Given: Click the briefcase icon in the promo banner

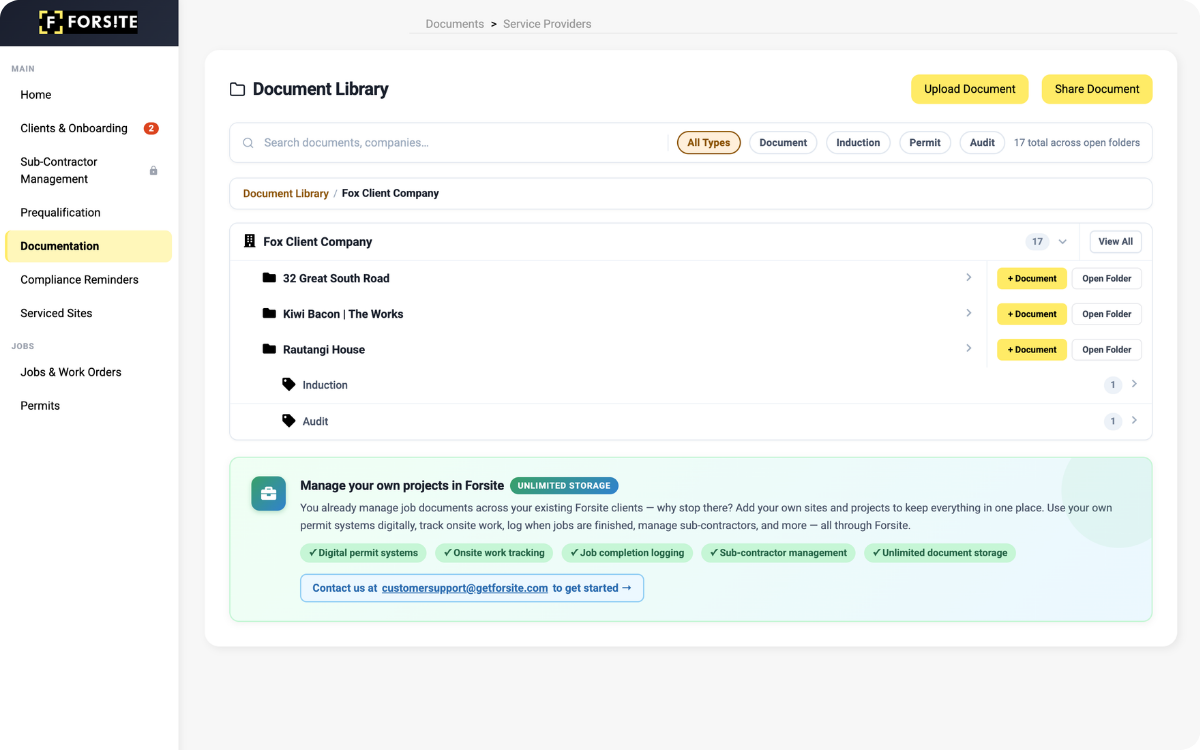Looking at the screenshot, I should [268, 494].
